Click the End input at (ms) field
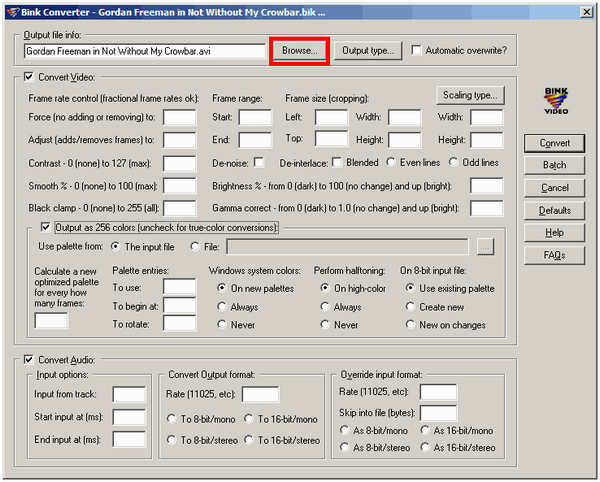600x482 pixels. [x=129, y=440]
